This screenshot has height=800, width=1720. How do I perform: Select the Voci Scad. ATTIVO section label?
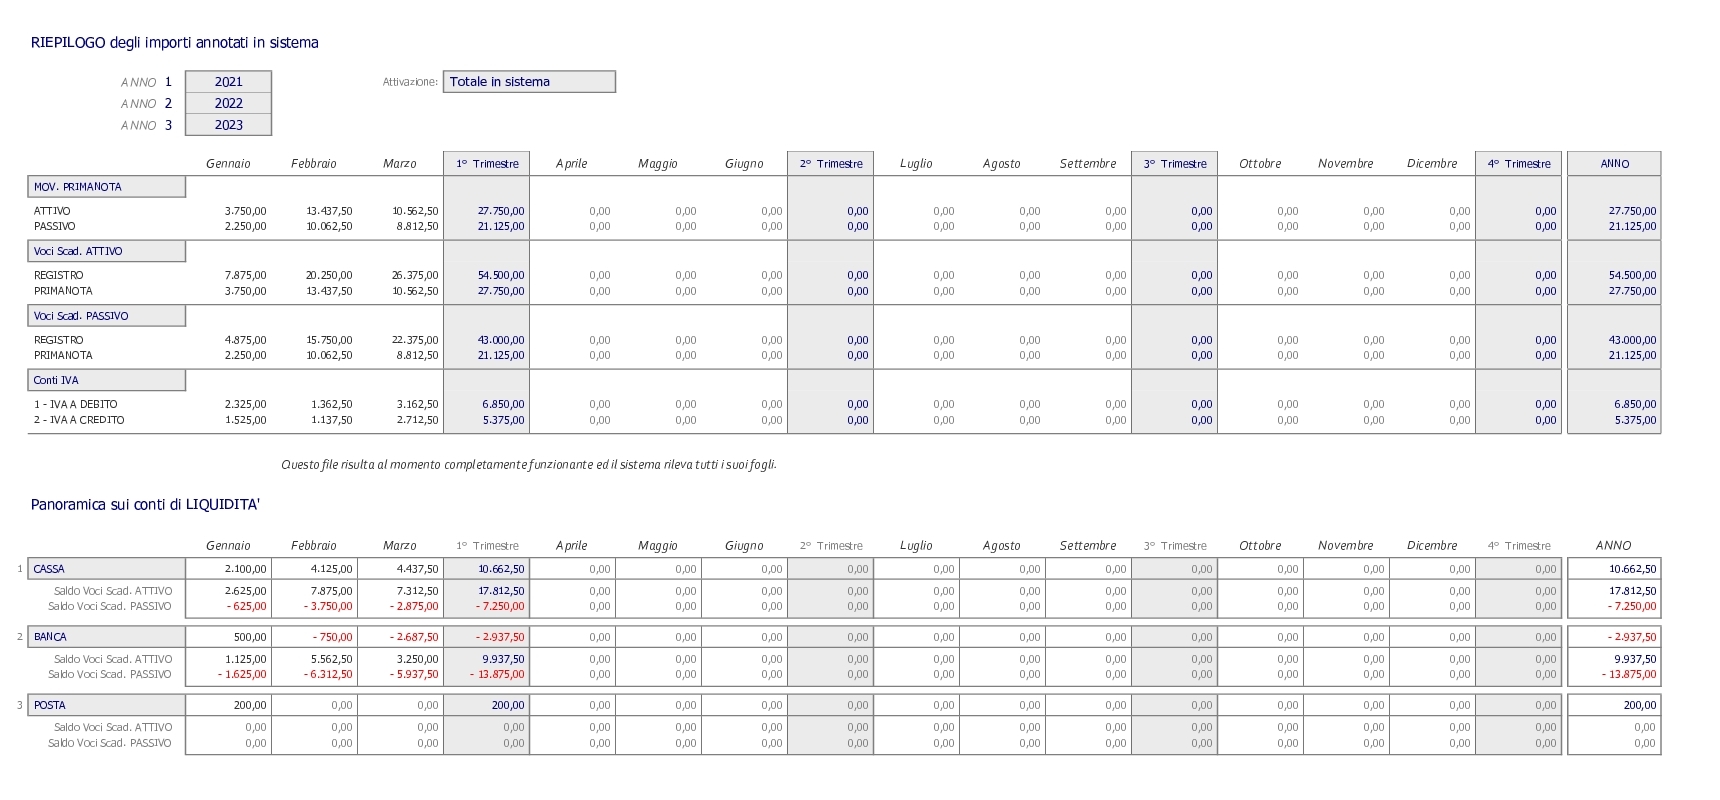coord(107,251)
